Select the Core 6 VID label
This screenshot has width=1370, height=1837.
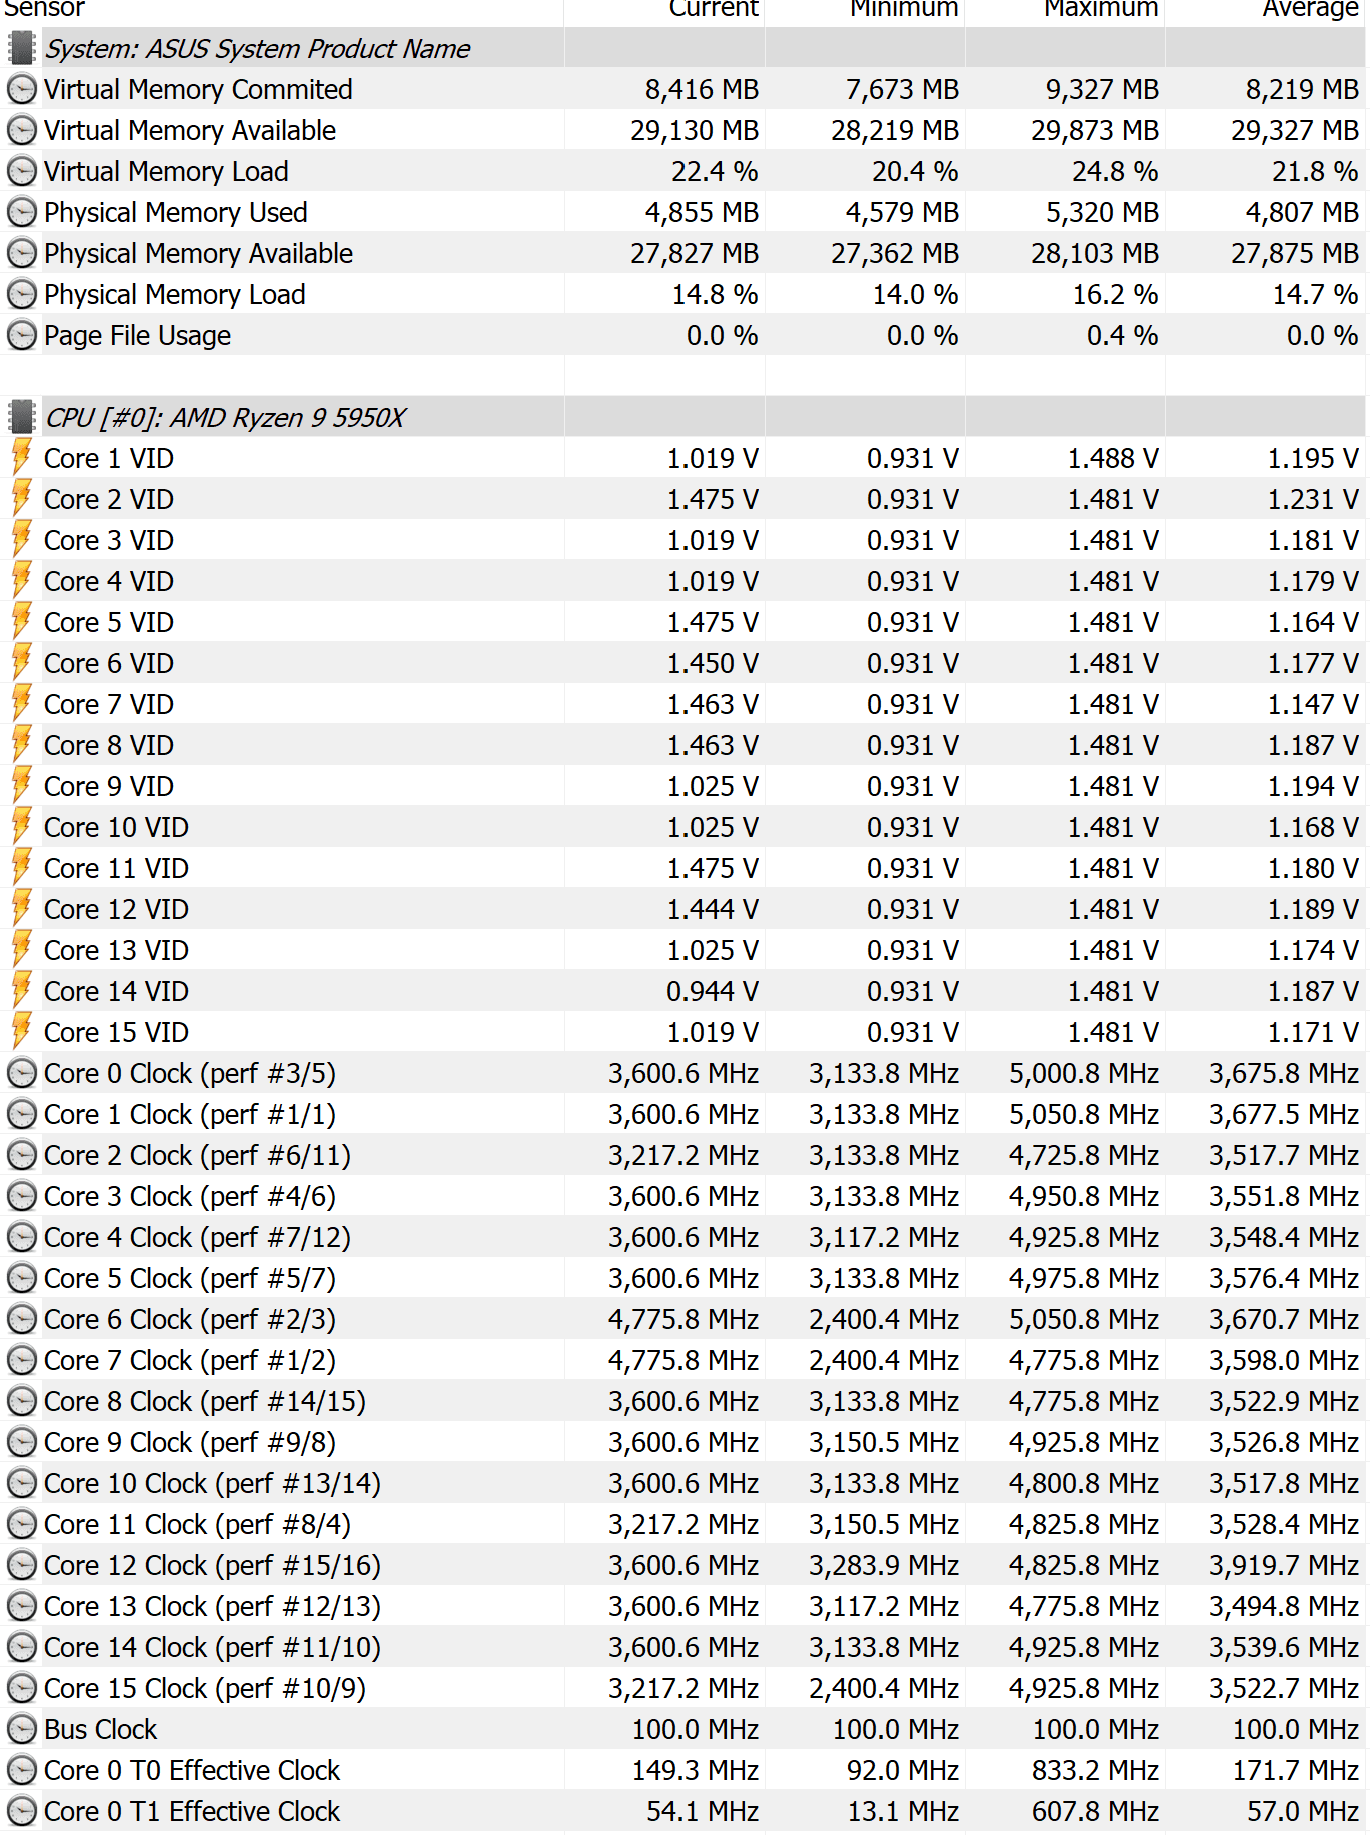pyautogui.click(x=109, y=663)
